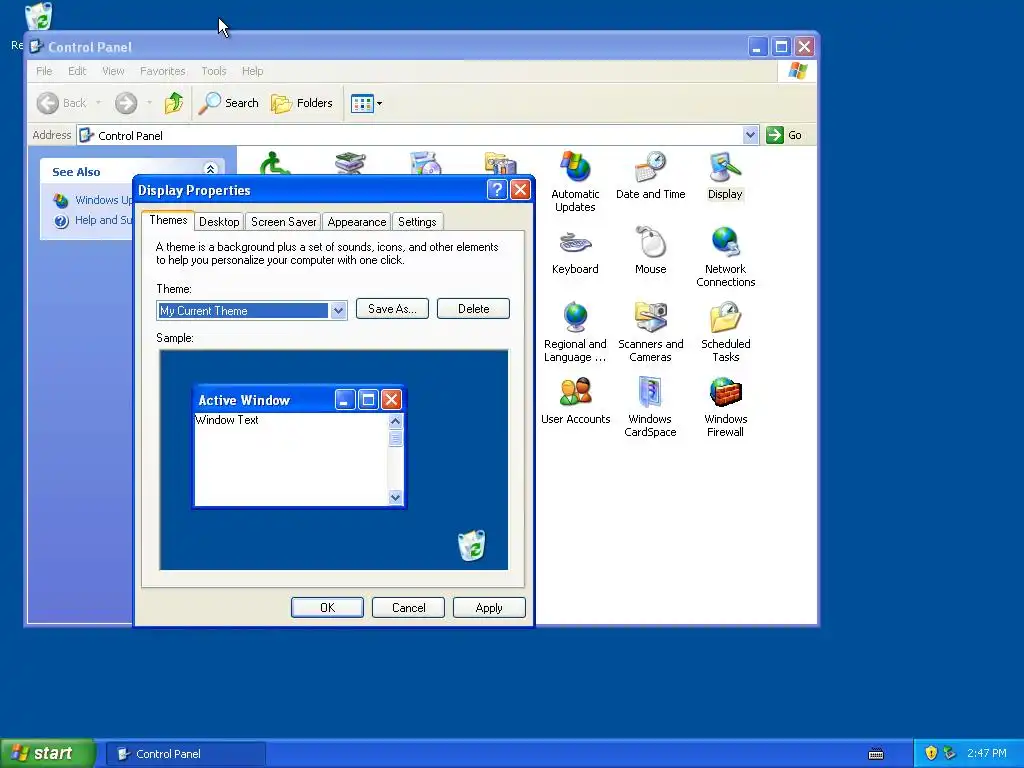Click the Apply button
The width and height of the screenshot is (1024, 768).
click(489, 607)
